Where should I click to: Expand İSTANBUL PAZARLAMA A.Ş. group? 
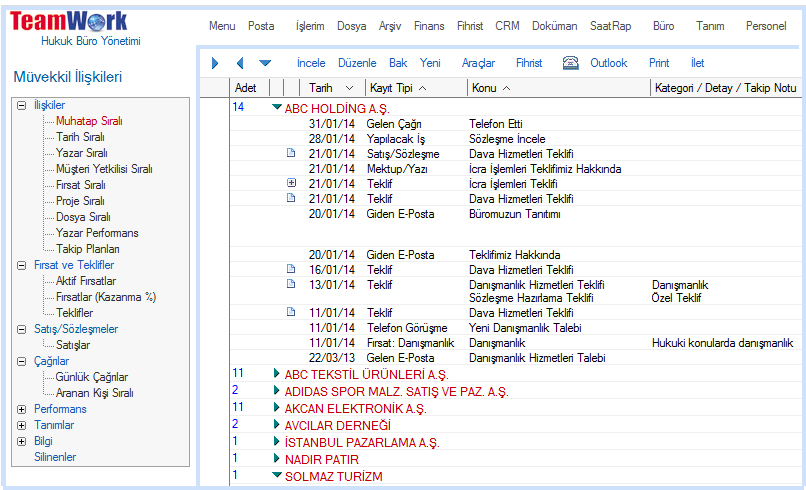(277, 441)
